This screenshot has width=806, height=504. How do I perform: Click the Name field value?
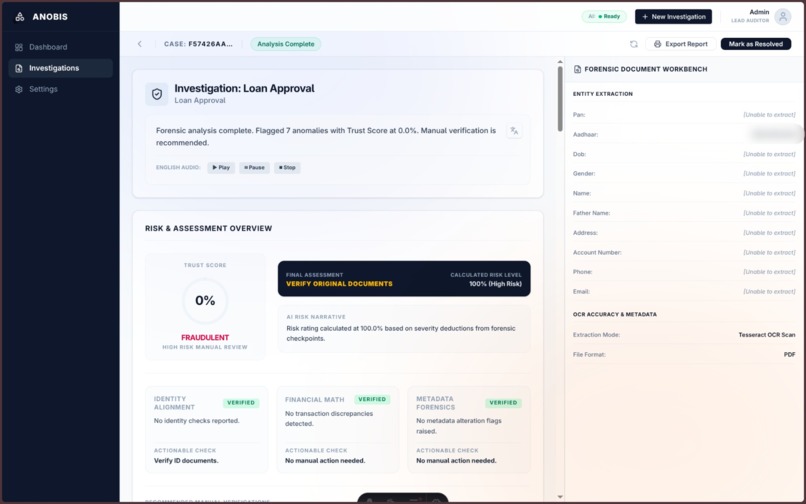(x=769, y=193)
